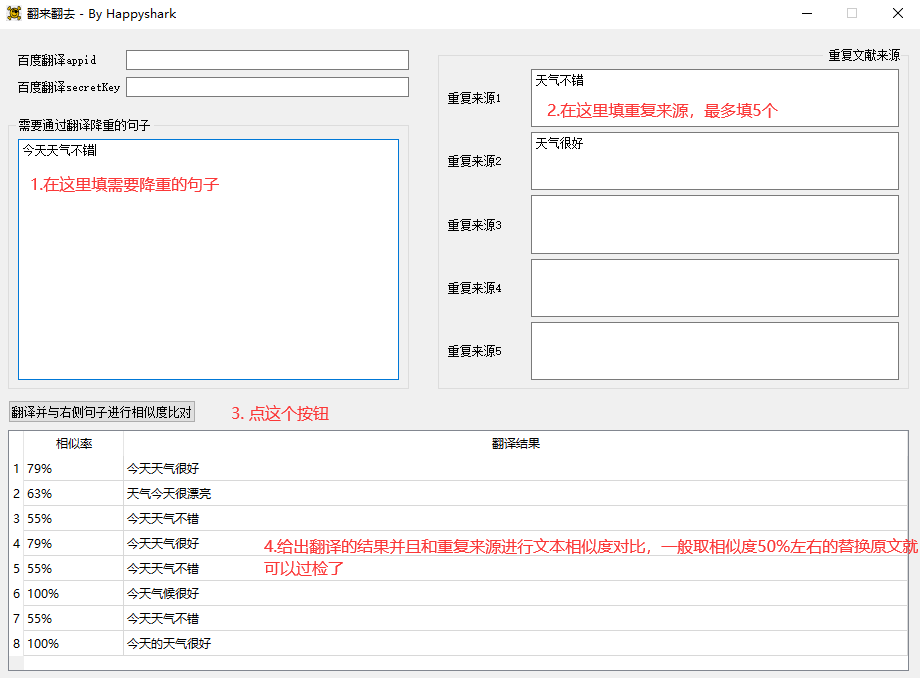Click the 翻译结果 column header
The height and width of the screenshot is (678, 920).
click(x=515, y=444)
